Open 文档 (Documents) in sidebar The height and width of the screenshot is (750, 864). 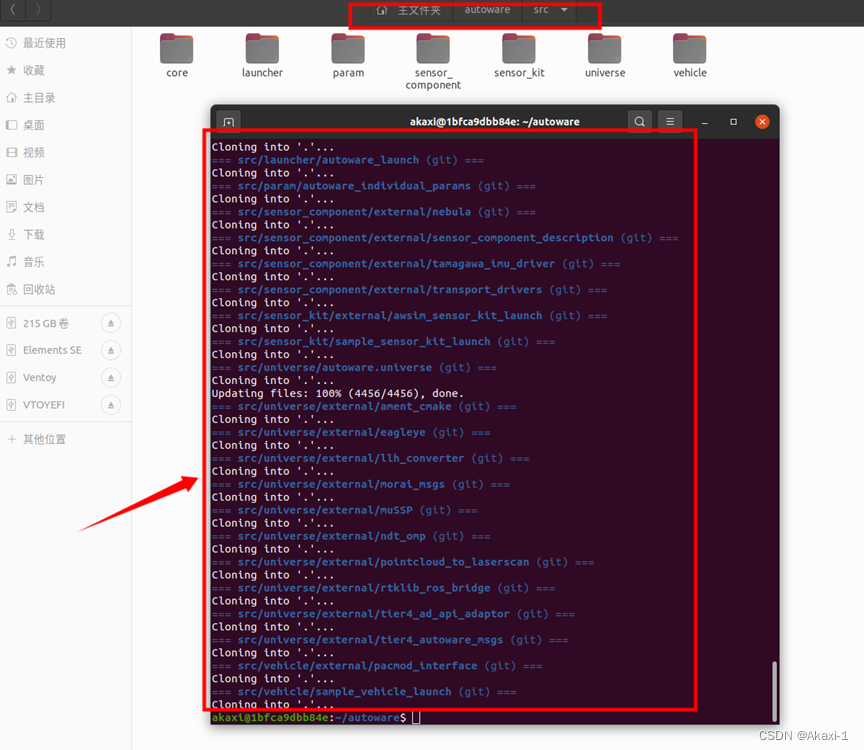coord(66,207)
